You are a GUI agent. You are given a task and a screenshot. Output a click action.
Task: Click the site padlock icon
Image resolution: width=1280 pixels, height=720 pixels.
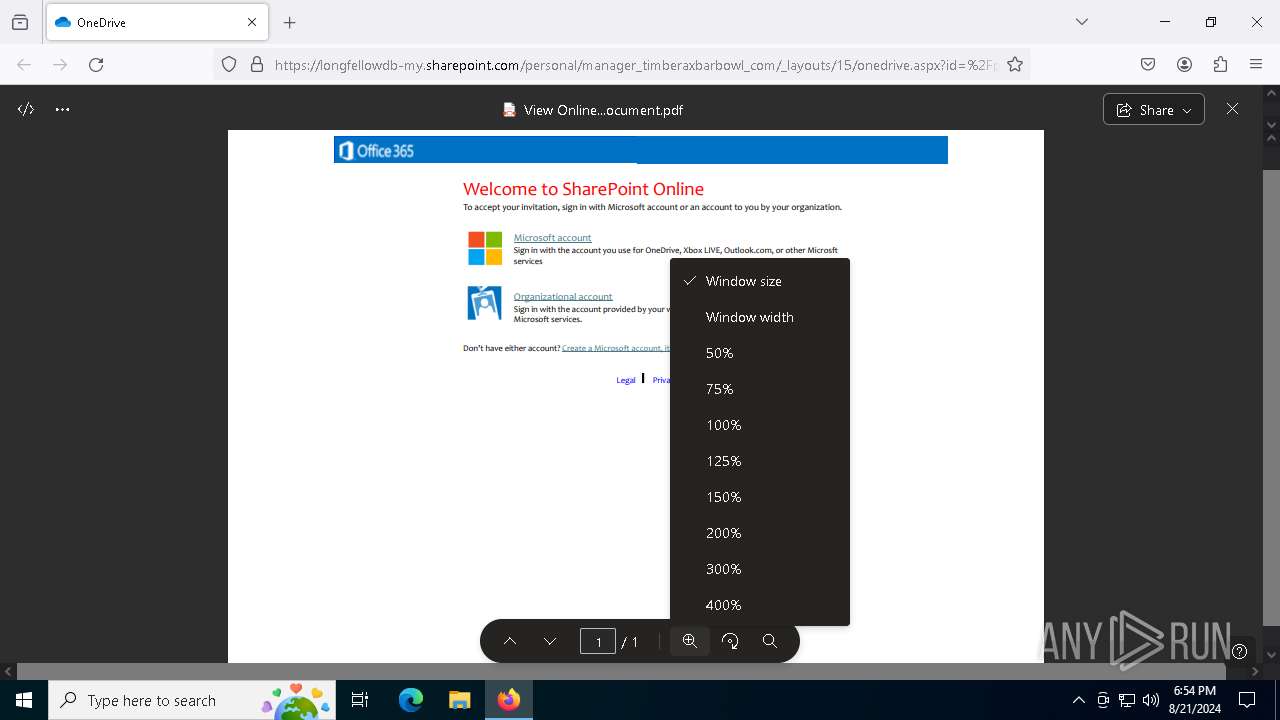(257, 65)
